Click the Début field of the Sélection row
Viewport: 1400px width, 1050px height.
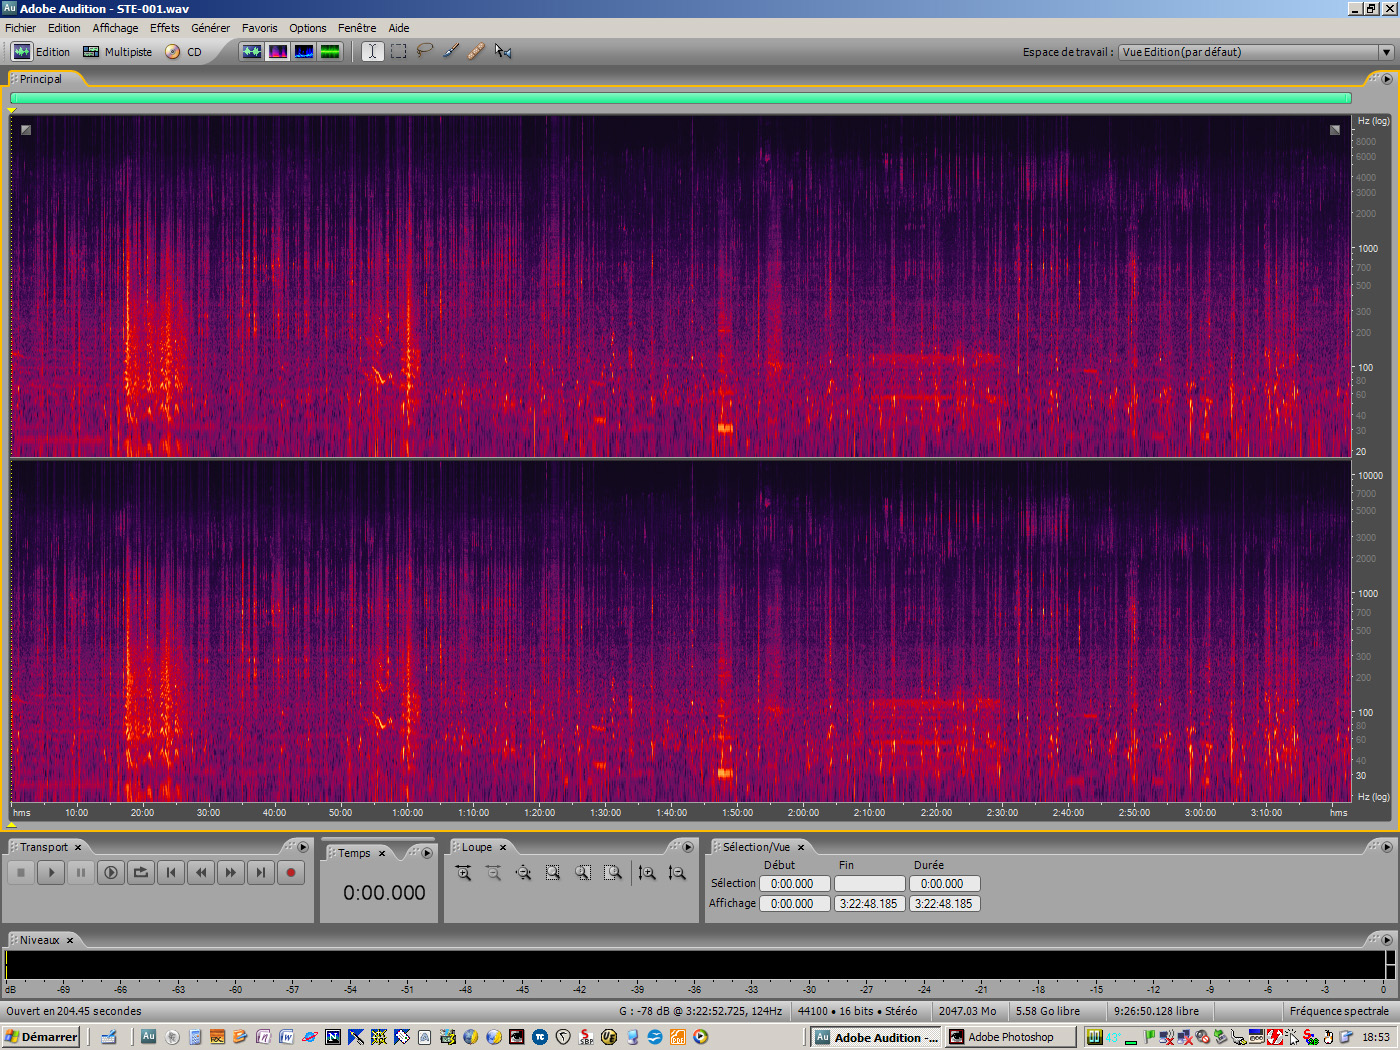point(795,883)
